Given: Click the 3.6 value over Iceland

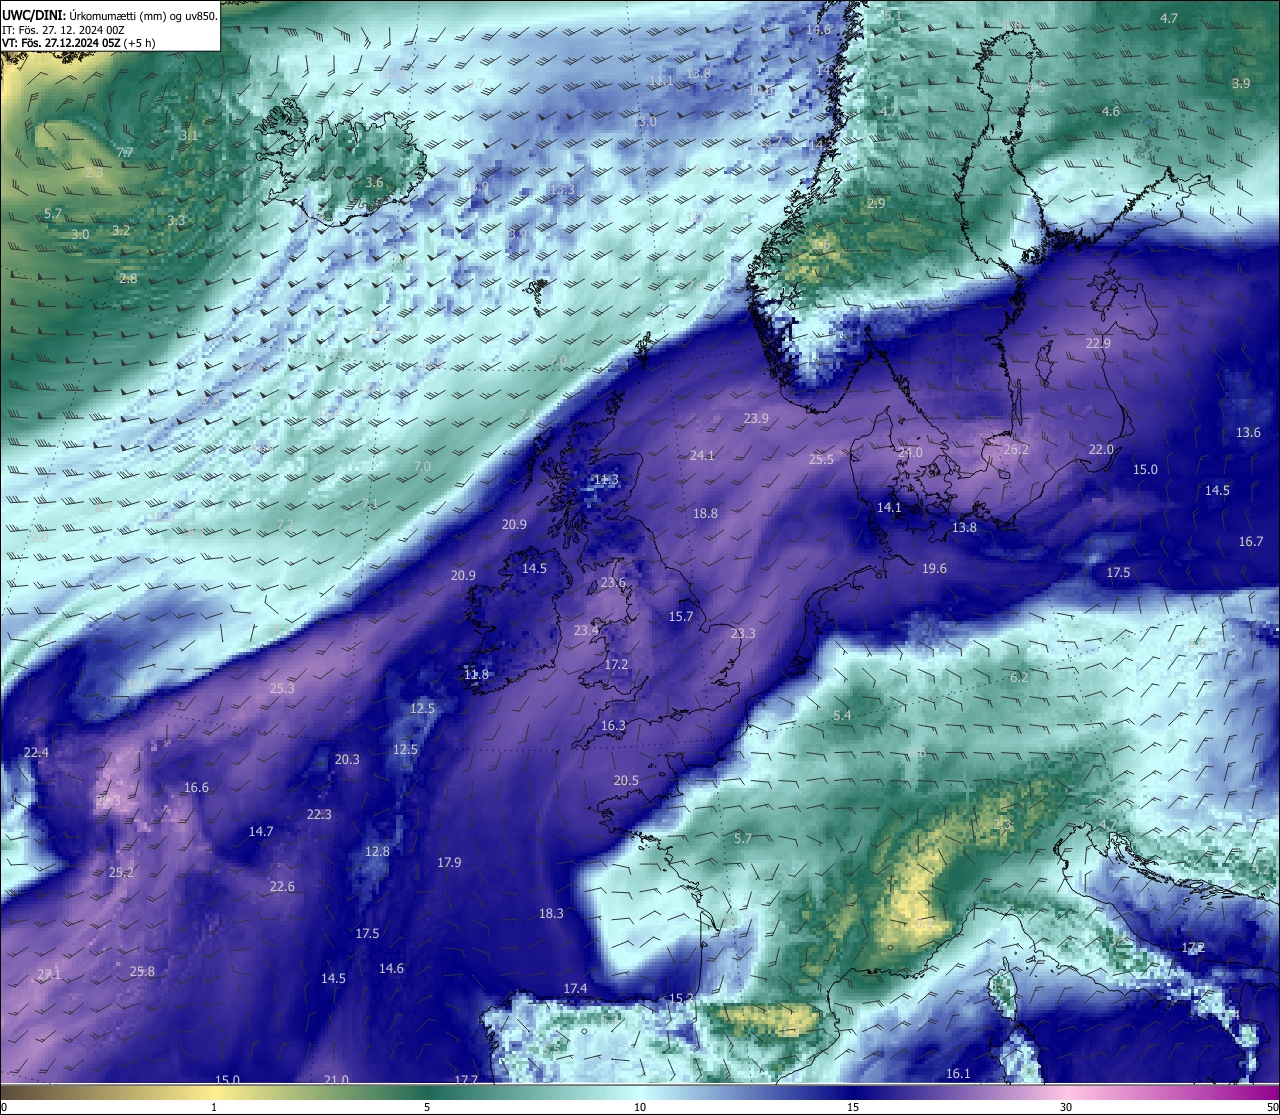Looking at the screenshot, I should click(374, 183).
